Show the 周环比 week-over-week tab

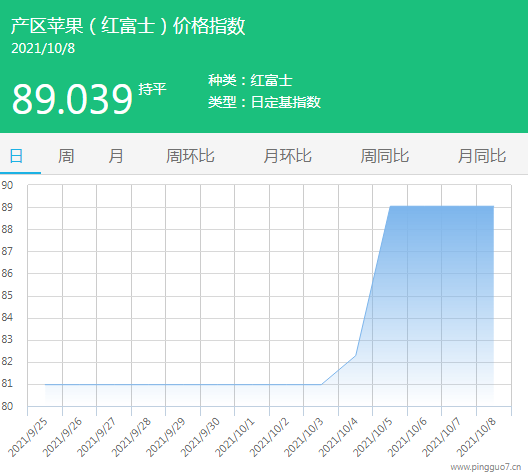(x=190, y=156)
